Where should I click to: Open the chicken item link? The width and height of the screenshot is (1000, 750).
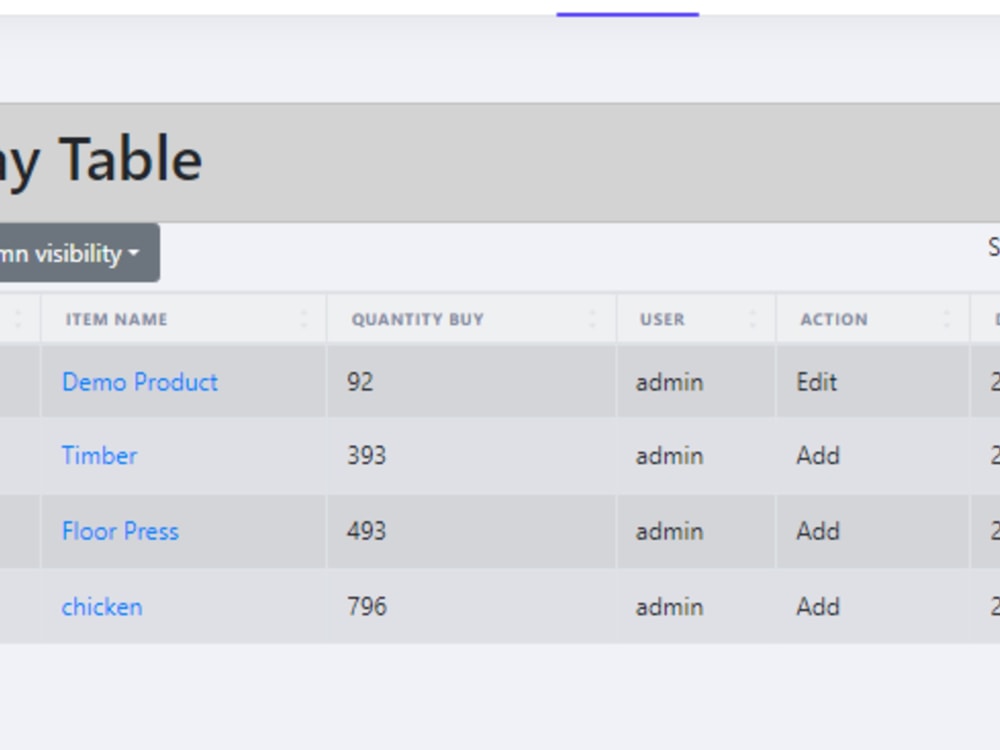[101, 607]
